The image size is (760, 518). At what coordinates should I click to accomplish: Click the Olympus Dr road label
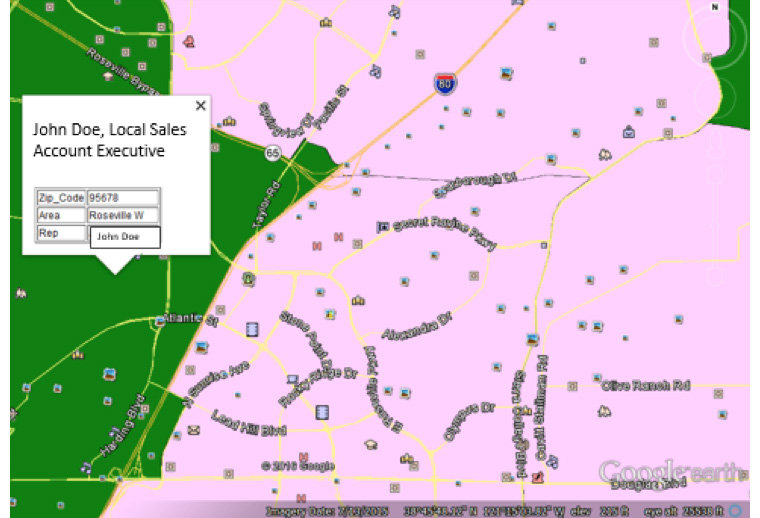coord(469,422)
